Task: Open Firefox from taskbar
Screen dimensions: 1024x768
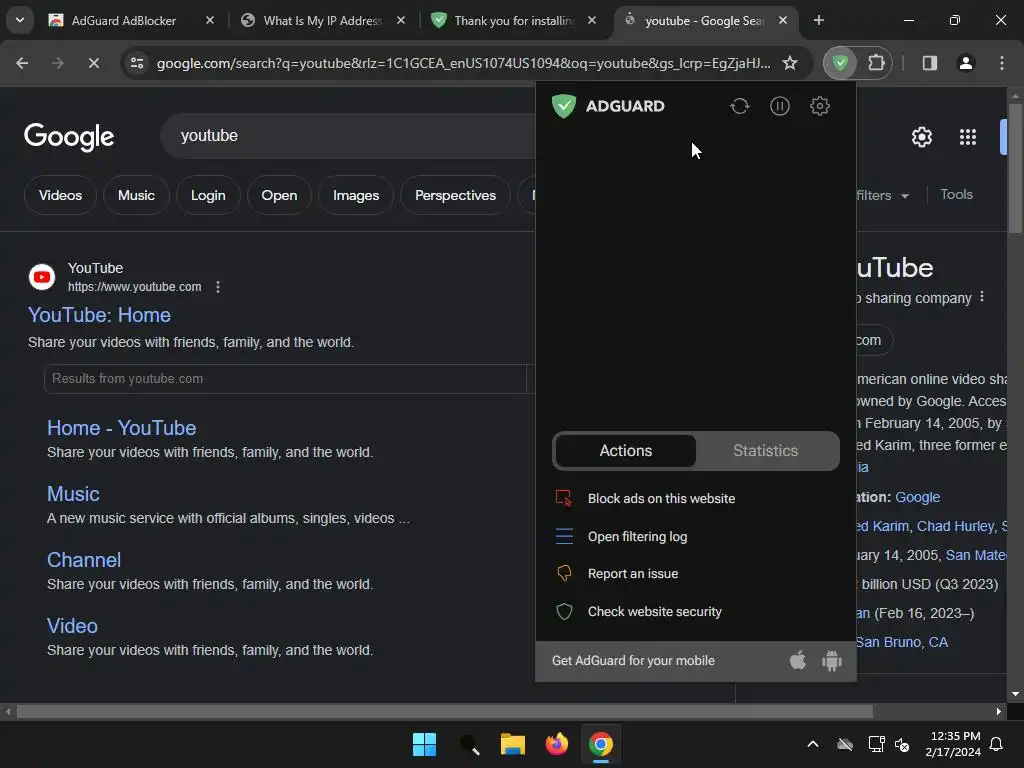Action: (556, 744)
